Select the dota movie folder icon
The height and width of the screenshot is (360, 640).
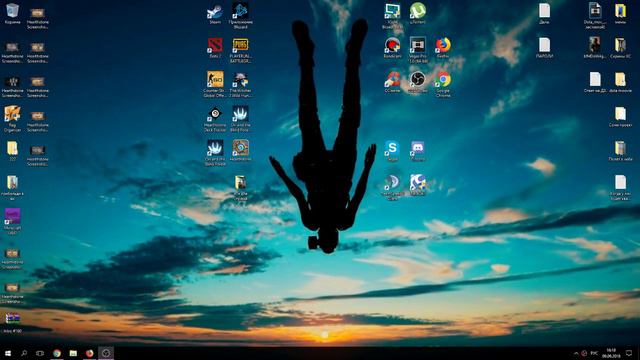[620, 82]
